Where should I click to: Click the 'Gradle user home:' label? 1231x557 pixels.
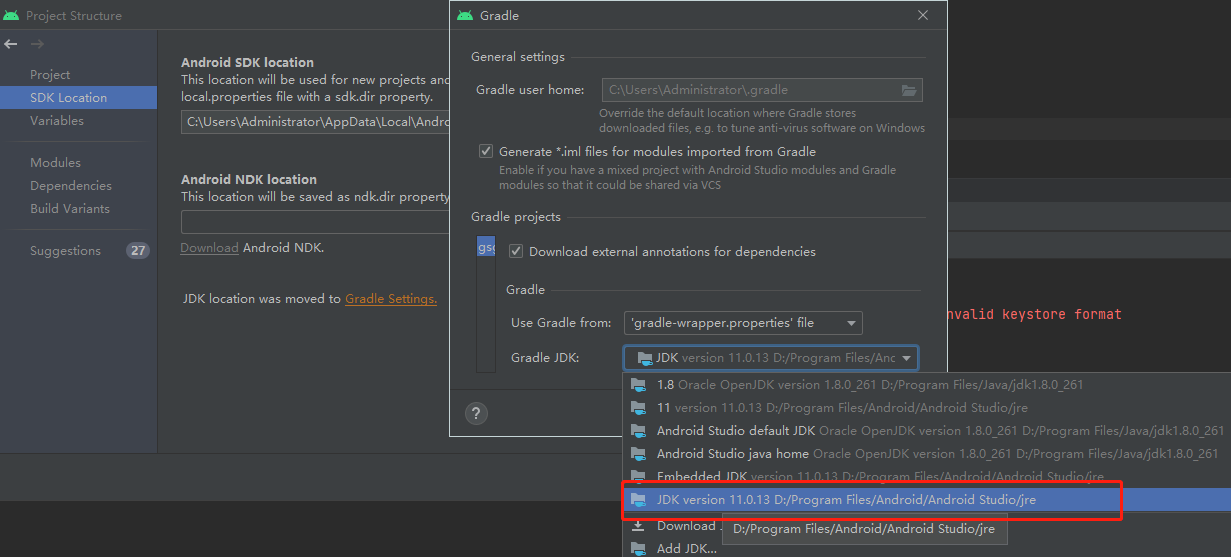(530, 90)
